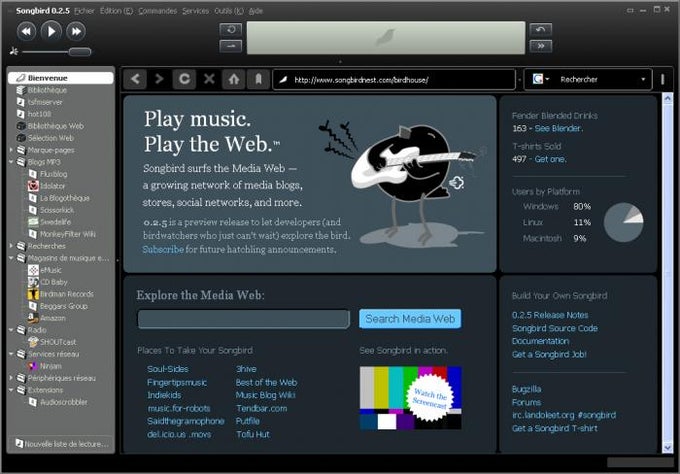Click the volume slider handle
The height and width of the screenshot is (474, 680).
pos(80,52)
